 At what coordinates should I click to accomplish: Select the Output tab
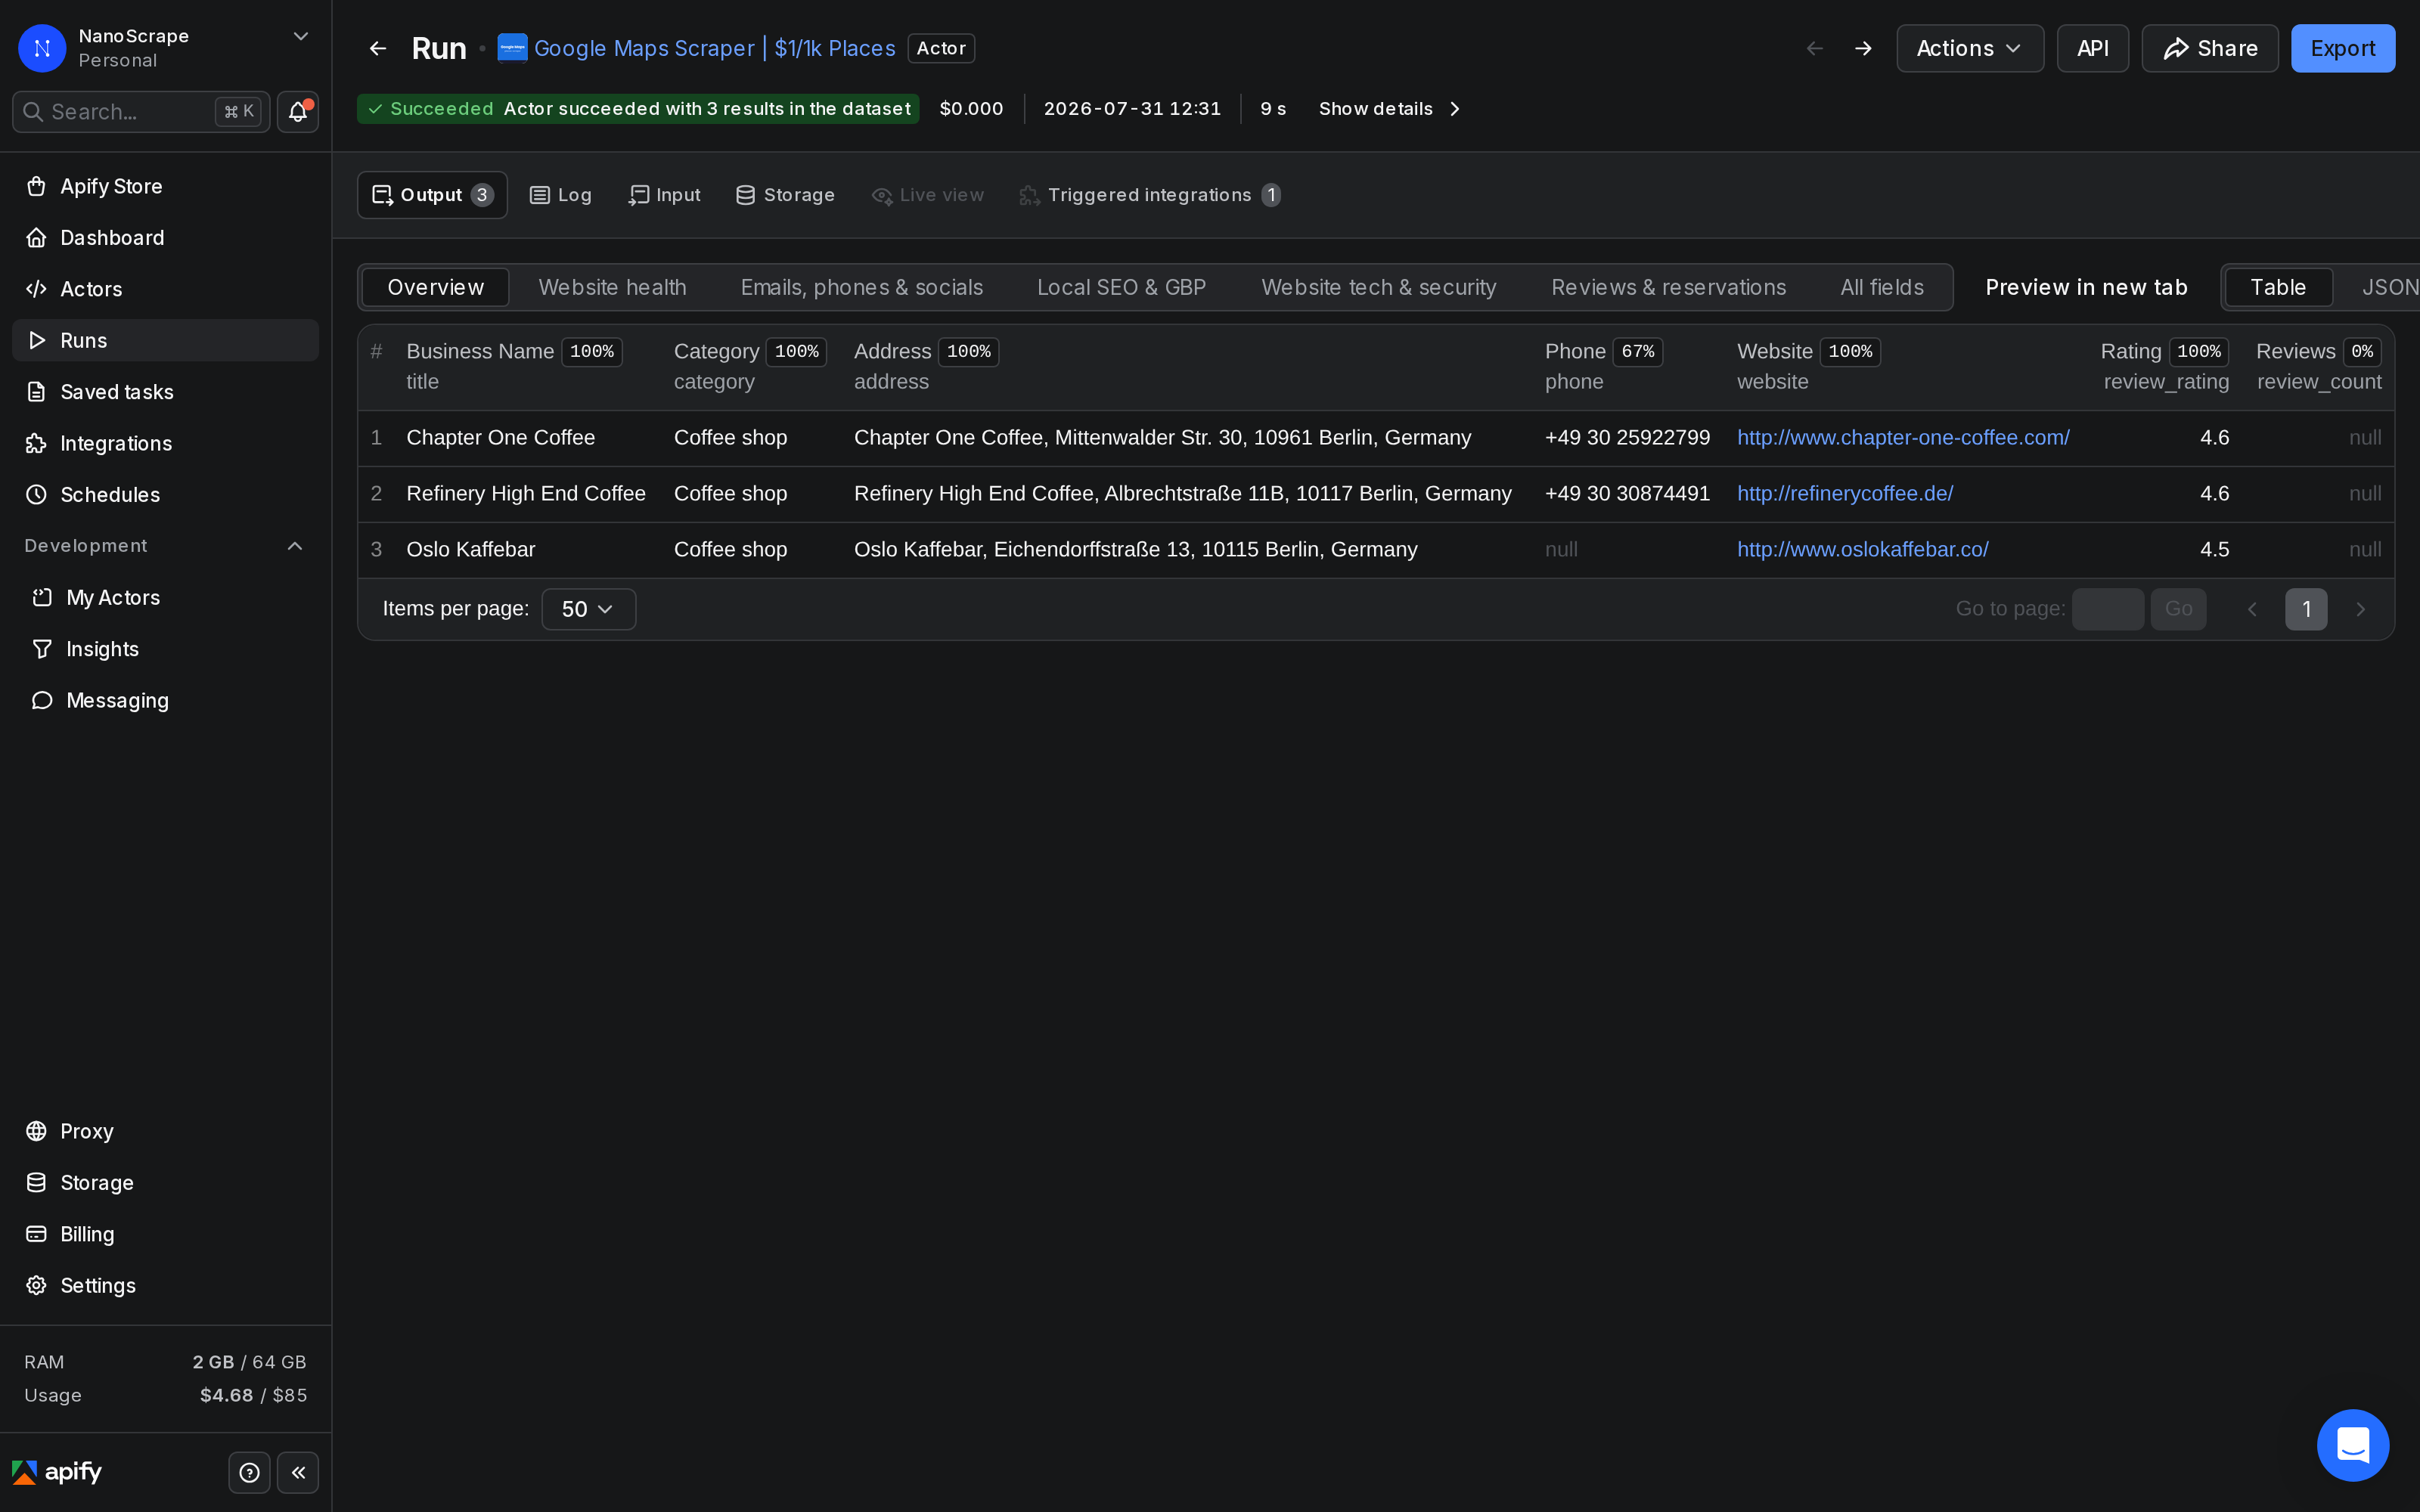pos(432,195)
